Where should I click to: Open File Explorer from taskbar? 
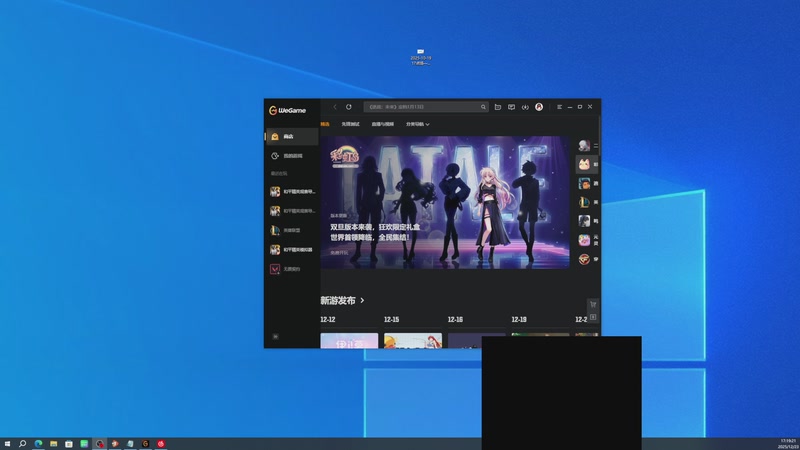[x=54, y=444]
